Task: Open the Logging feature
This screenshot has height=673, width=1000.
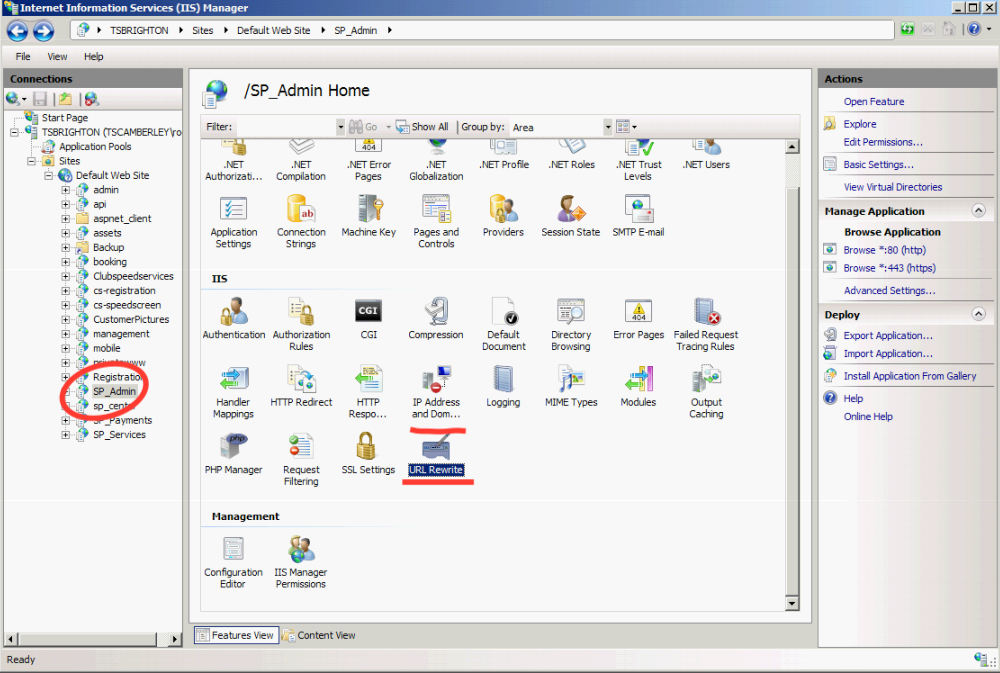Action: (503, 387)
